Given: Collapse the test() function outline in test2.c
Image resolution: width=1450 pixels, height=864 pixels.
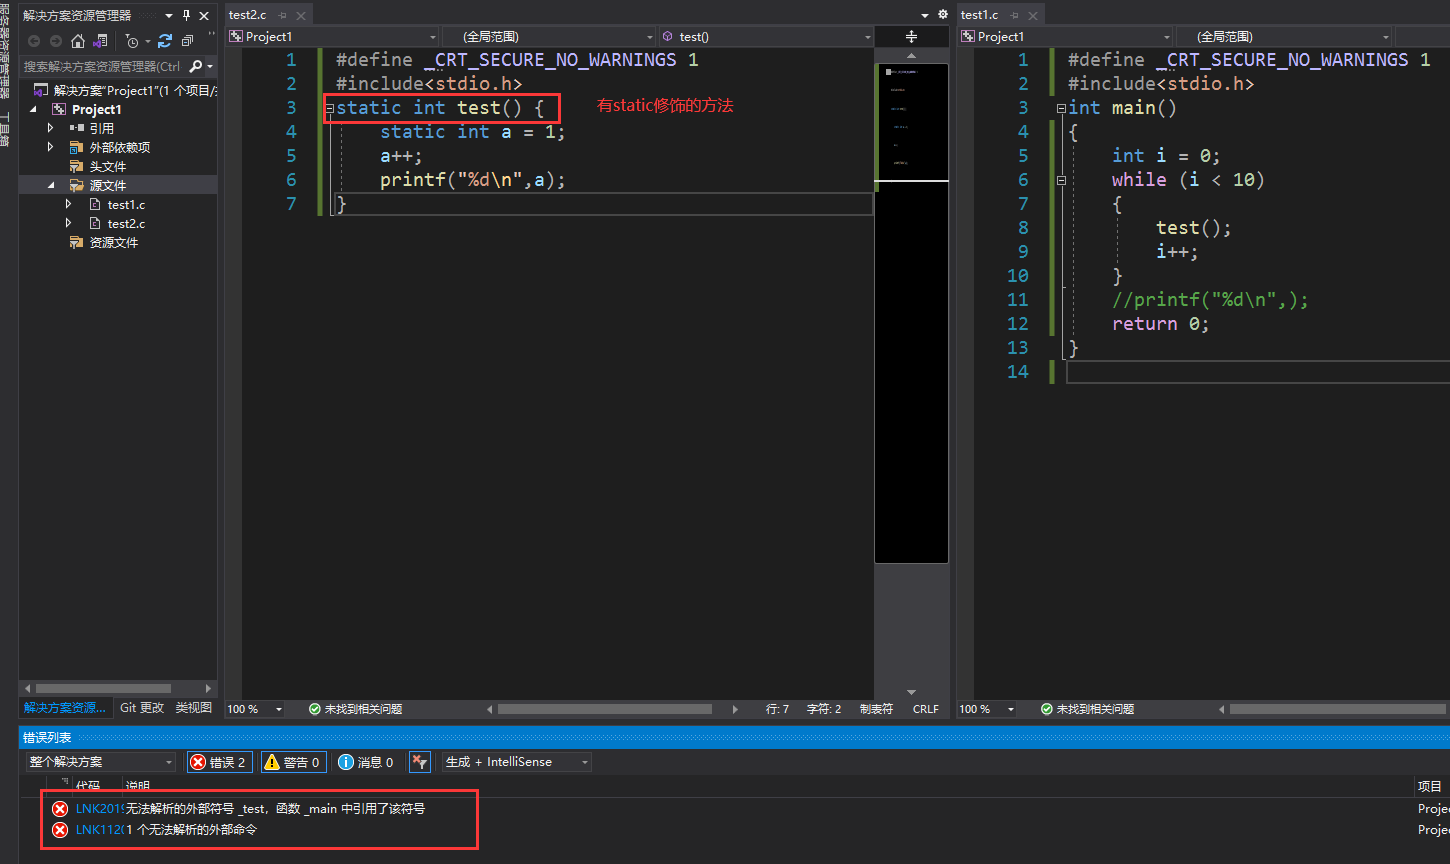Looking at the screenshot, I should [x=329, y=108].
